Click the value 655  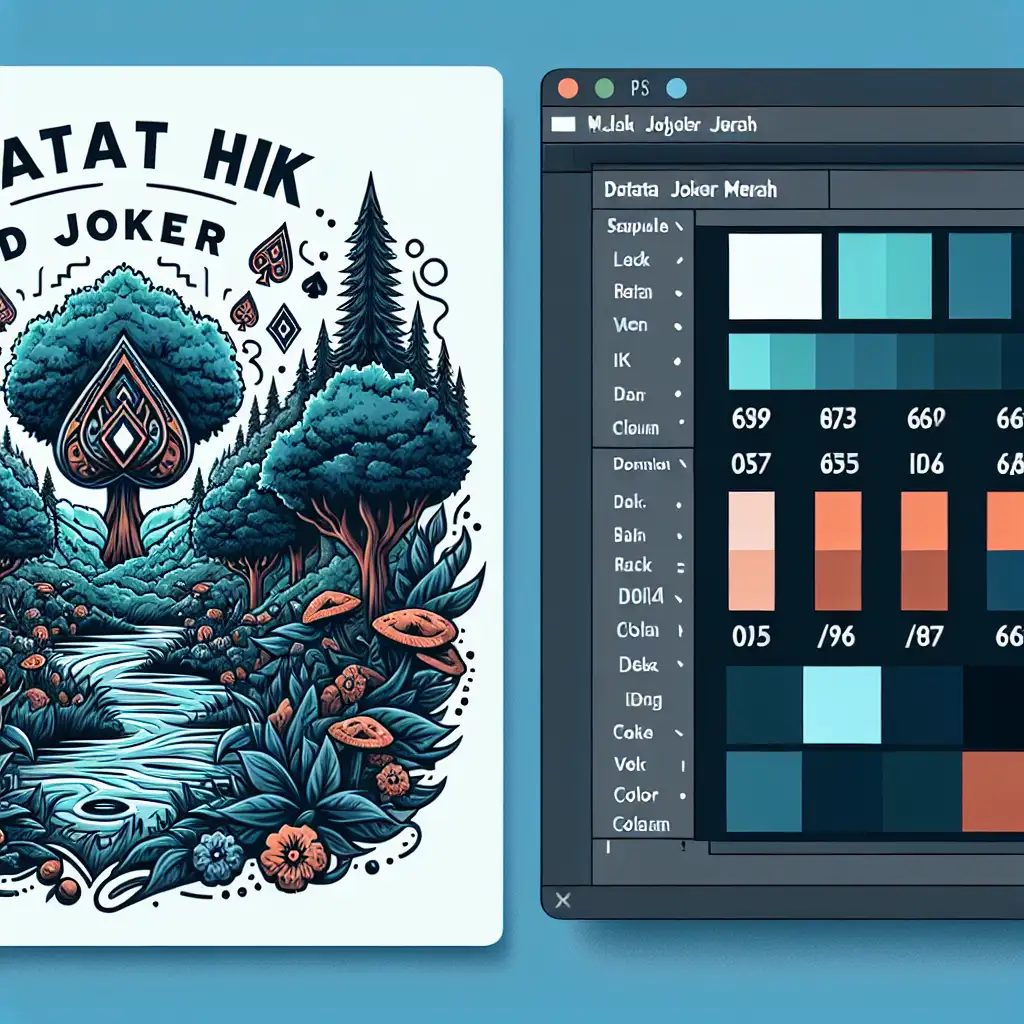[839, 464]
